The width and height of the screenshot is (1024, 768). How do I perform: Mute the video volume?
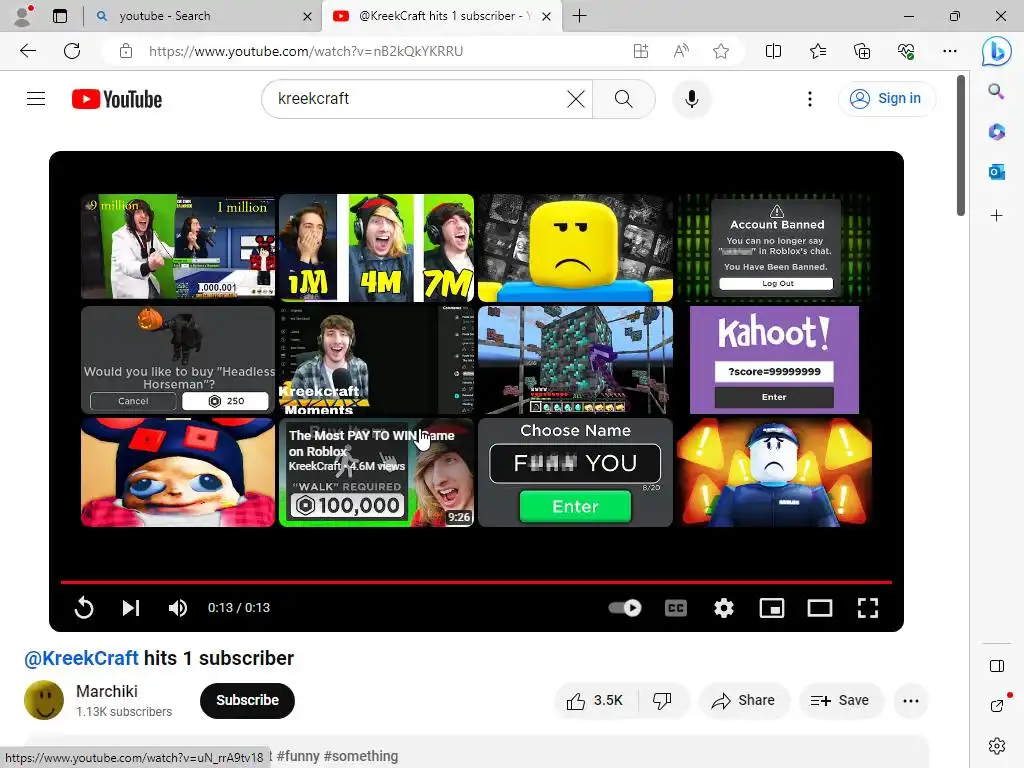[178, 607]
